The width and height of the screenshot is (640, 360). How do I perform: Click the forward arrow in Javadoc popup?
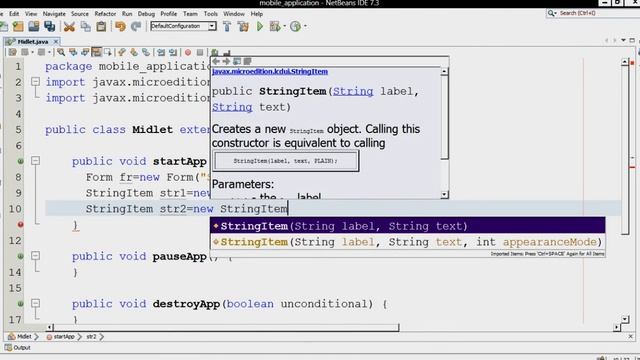pyautogui.click(x=227, y=61)
